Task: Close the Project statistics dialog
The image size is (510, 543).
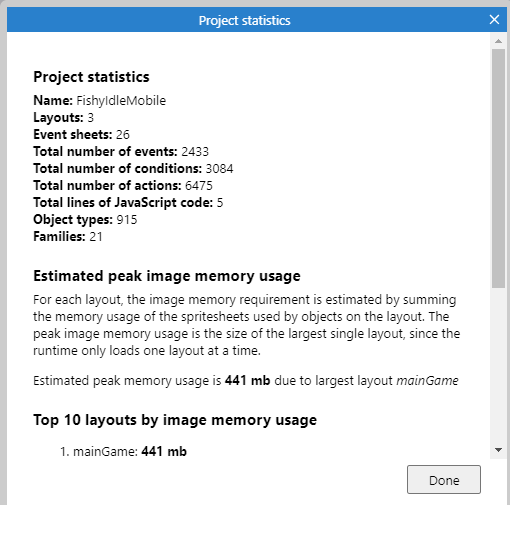Action: [x=494, y=19]
